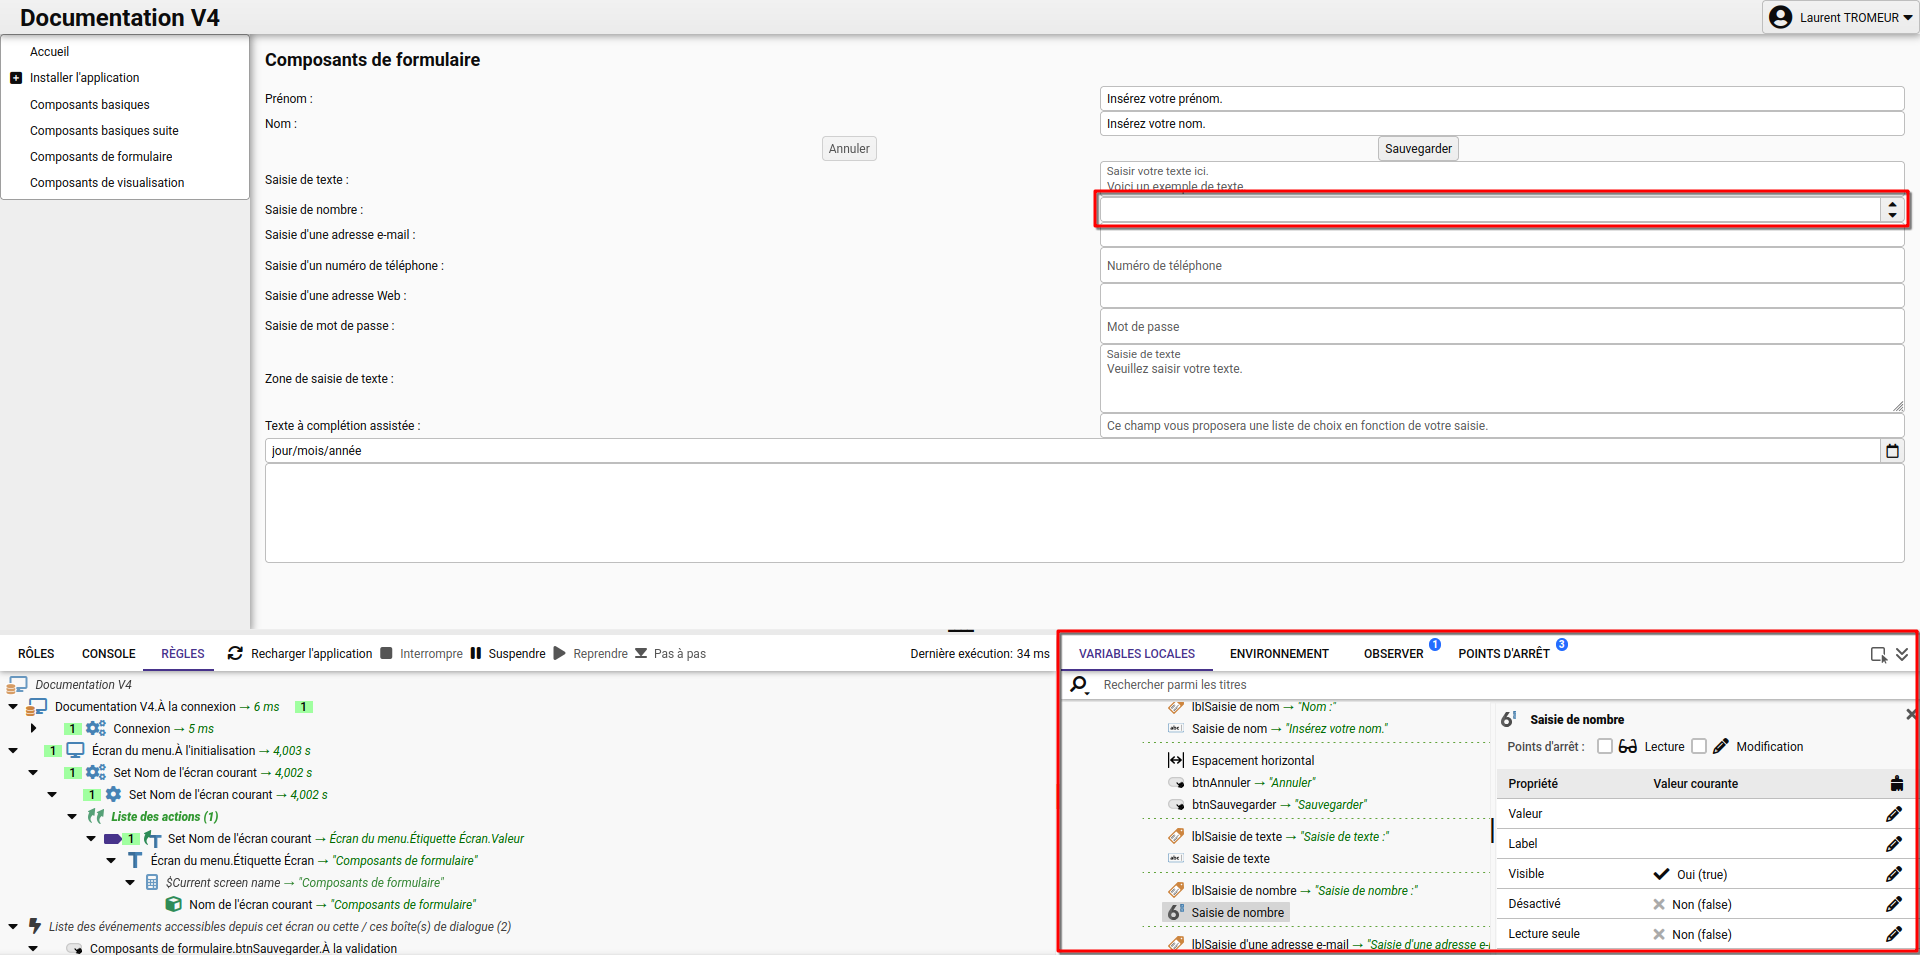Enable the Modification breakpoint checkbox
This screenshot has width=1920, height=955.
point(1698,746)
